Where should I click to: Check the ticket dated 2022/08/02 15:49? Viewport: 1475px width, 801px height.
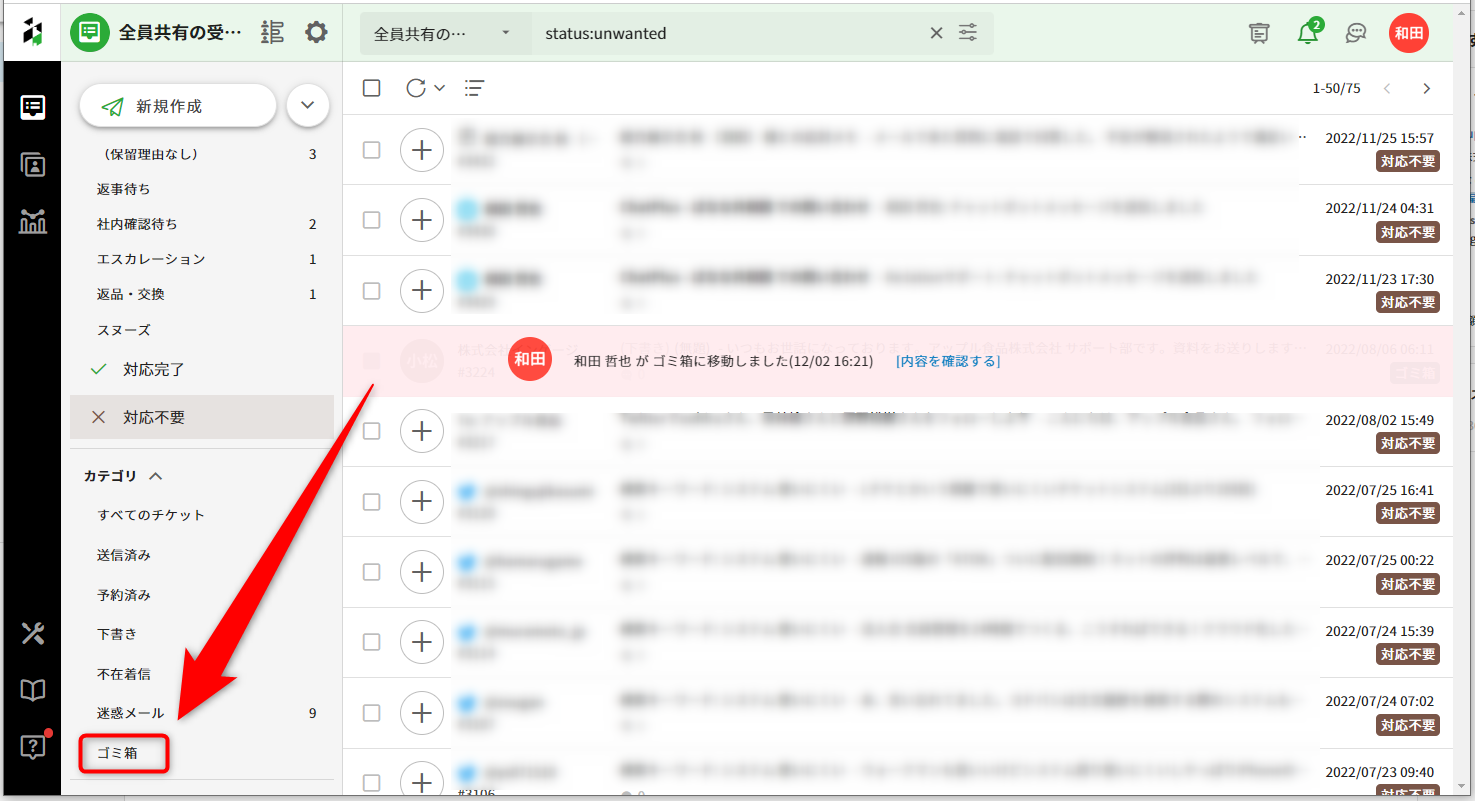click(371, 431)
